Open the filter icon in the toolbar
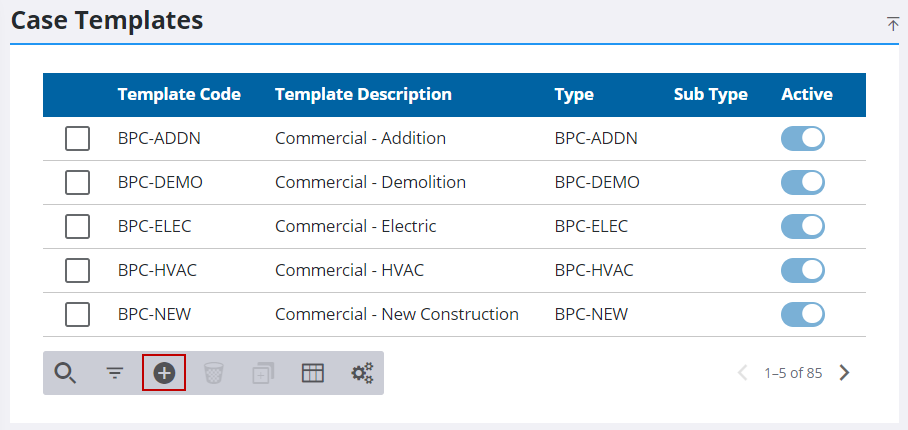 tap(115, 373)
